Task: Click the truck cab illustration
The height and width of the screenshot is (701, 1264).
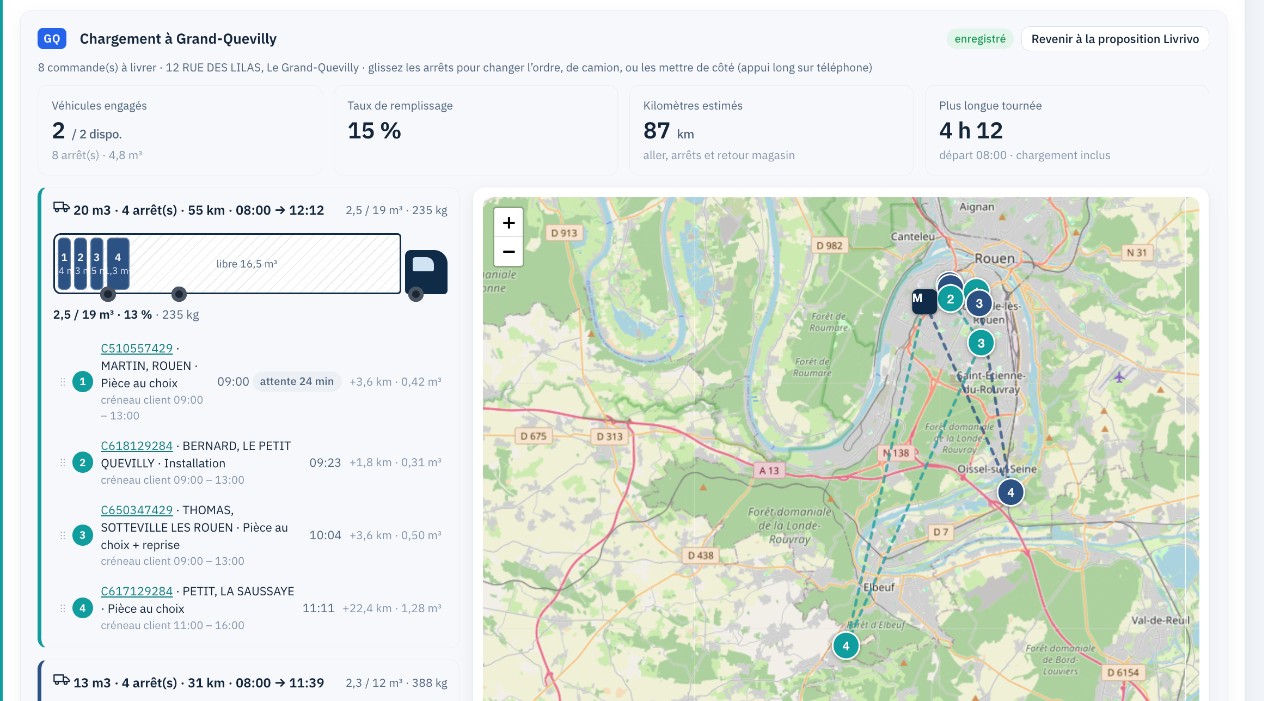Action: pyautogui.click(x=426, y=274)
